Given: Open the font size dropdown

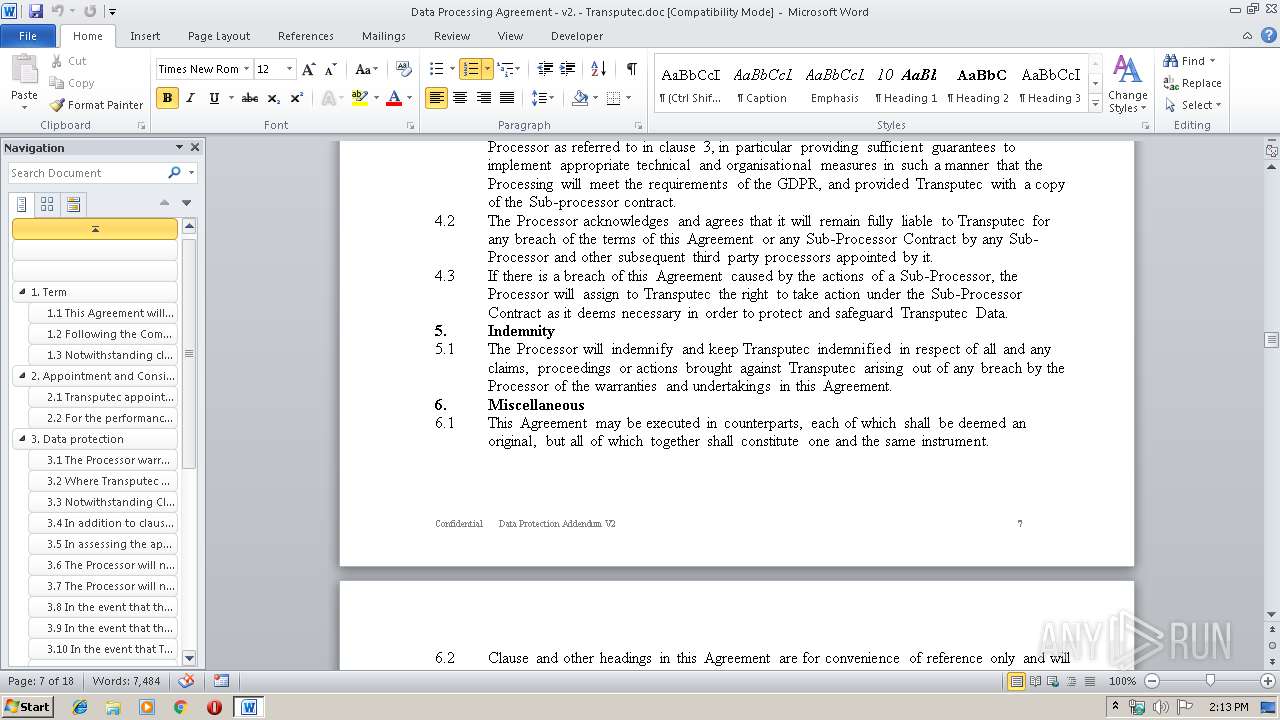Looking at the screenshot, I should click(x=290, y=69).
